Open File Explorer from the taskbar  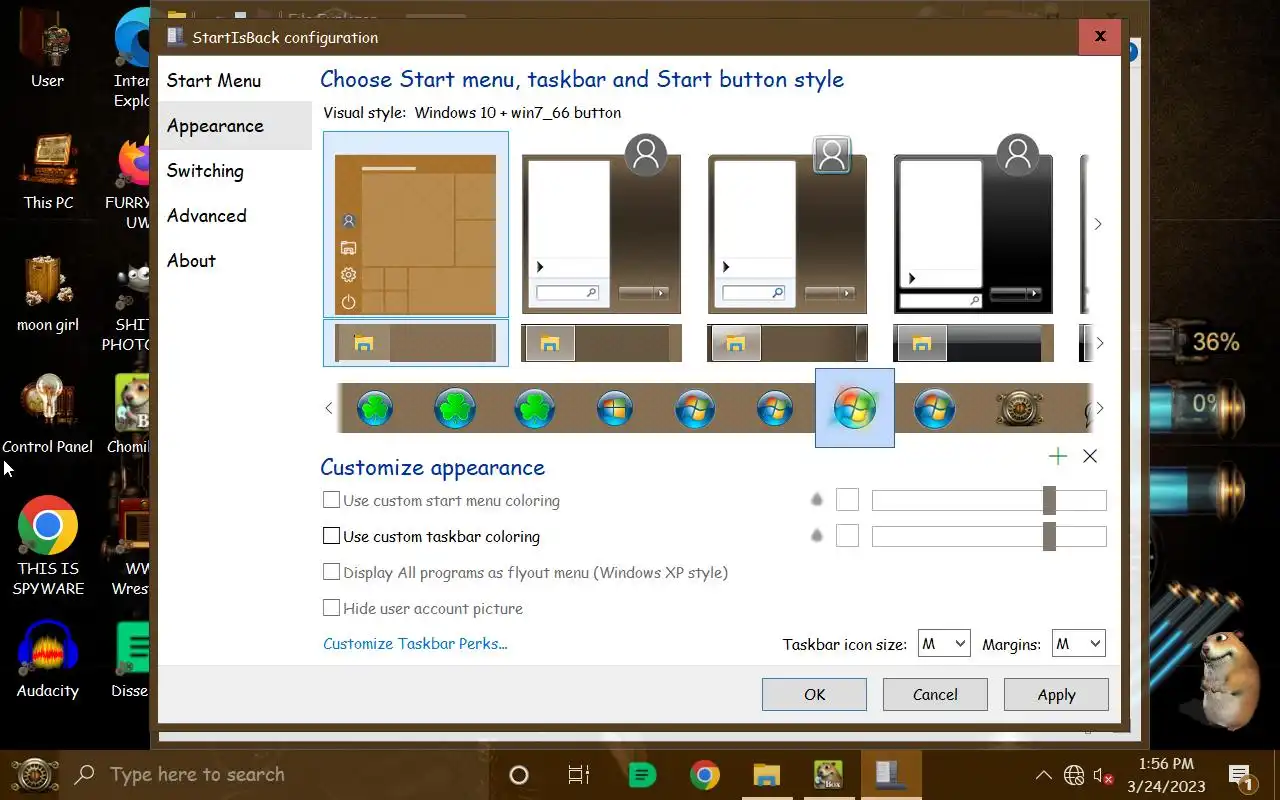click(766, 775)
